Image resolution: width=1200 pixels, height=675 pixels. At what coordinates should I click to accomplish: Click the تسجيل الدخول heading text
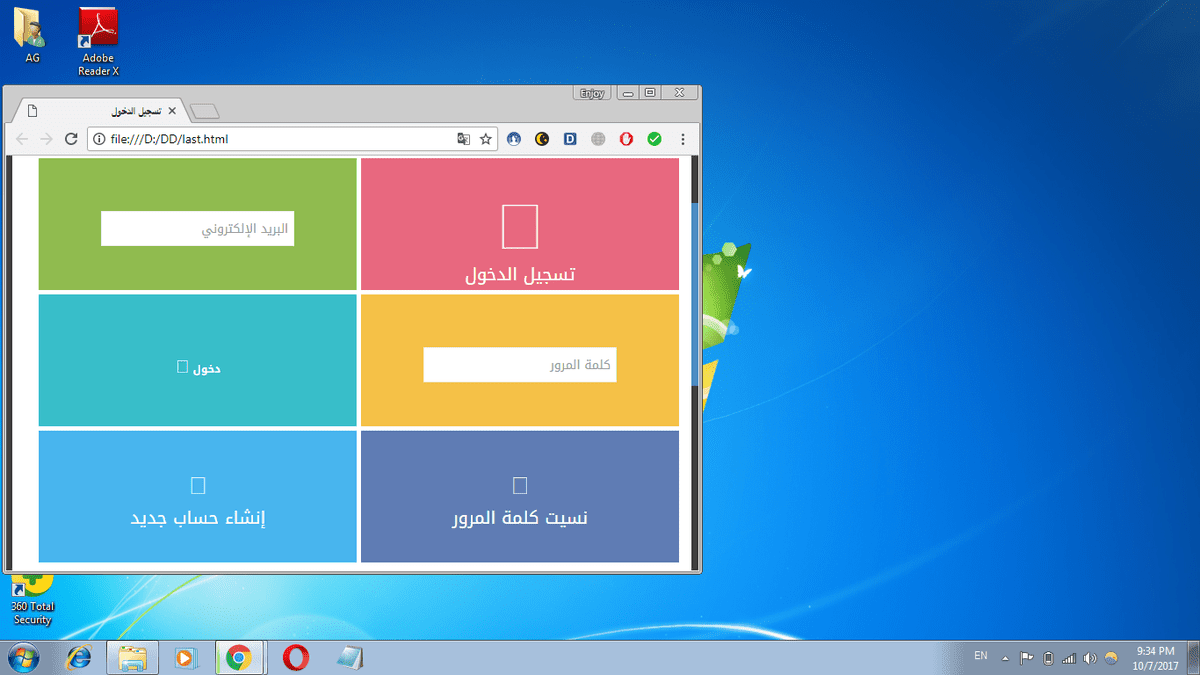[x=520, y=274]
